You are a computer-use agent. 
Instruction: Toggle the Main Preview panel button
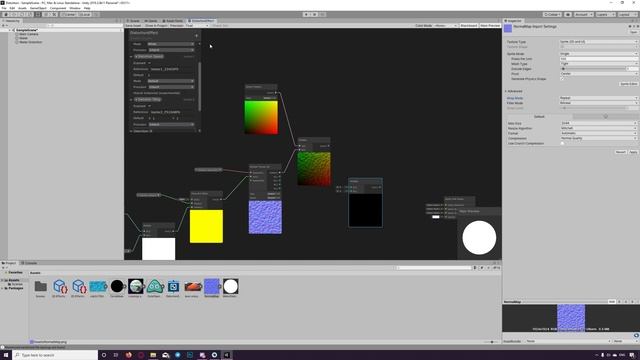[x=490, y=25]
